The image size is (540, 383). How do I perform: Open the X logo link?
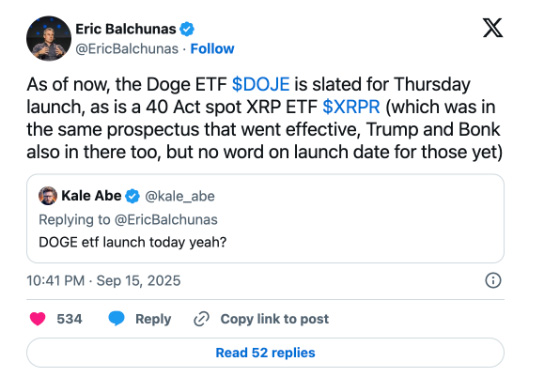(x=492, y=28)
